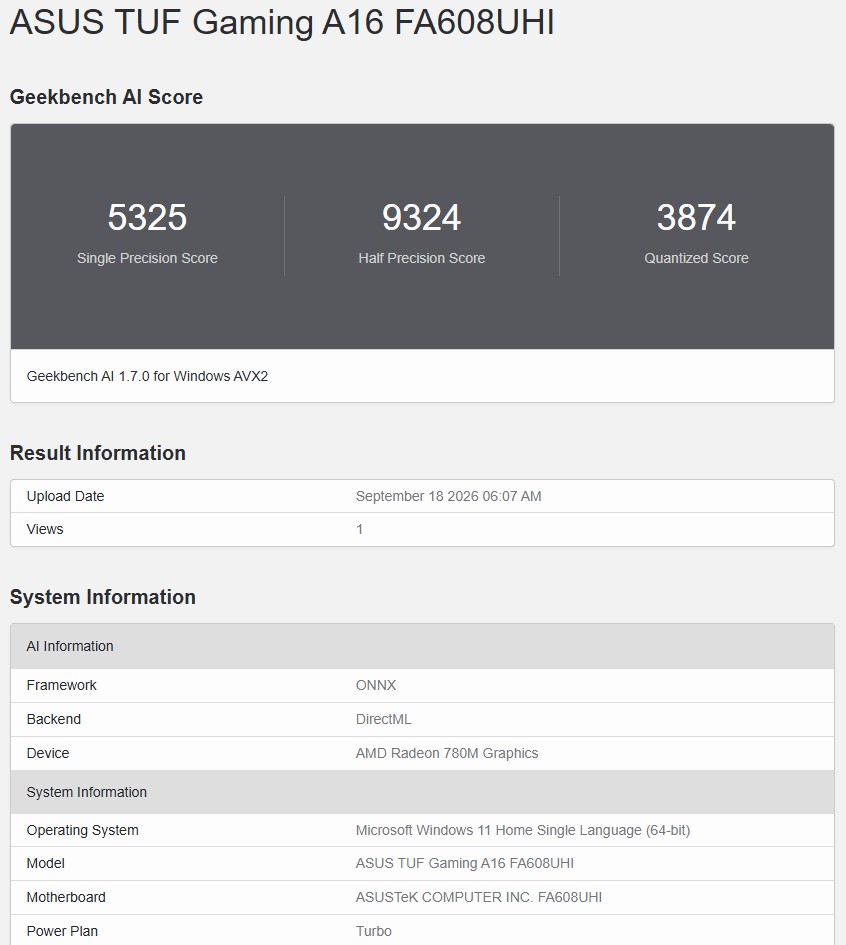Viewport: 846px width, 945px height.
Task: Click the Half Precision Score value 9324
Action: tap(422, 217)
